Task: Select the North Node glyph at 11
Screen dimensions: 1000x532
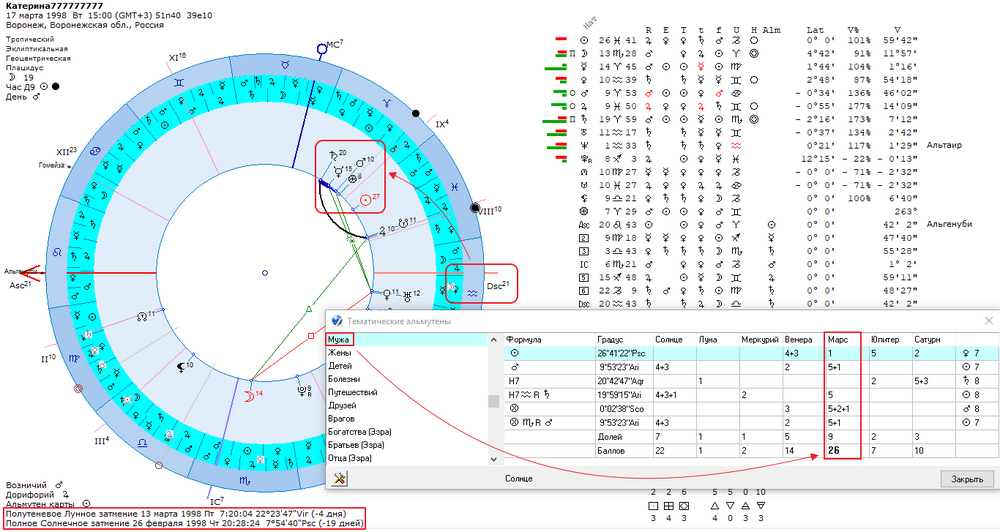Action: click(142, 316)
